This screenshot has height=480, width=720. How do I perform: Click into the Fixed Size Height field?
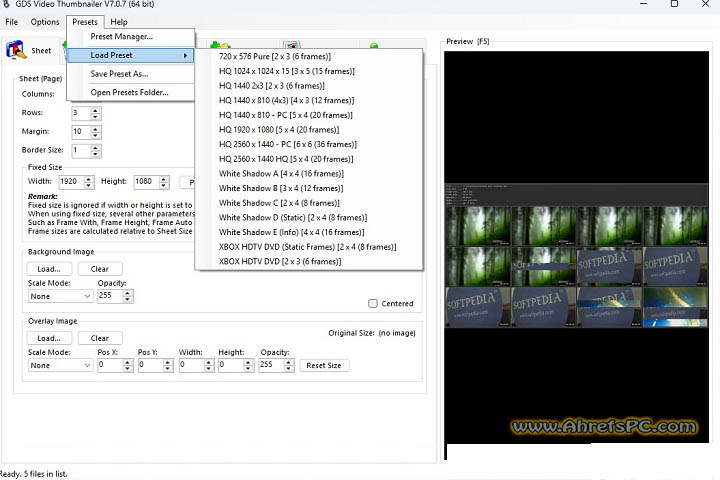point(146,182)
